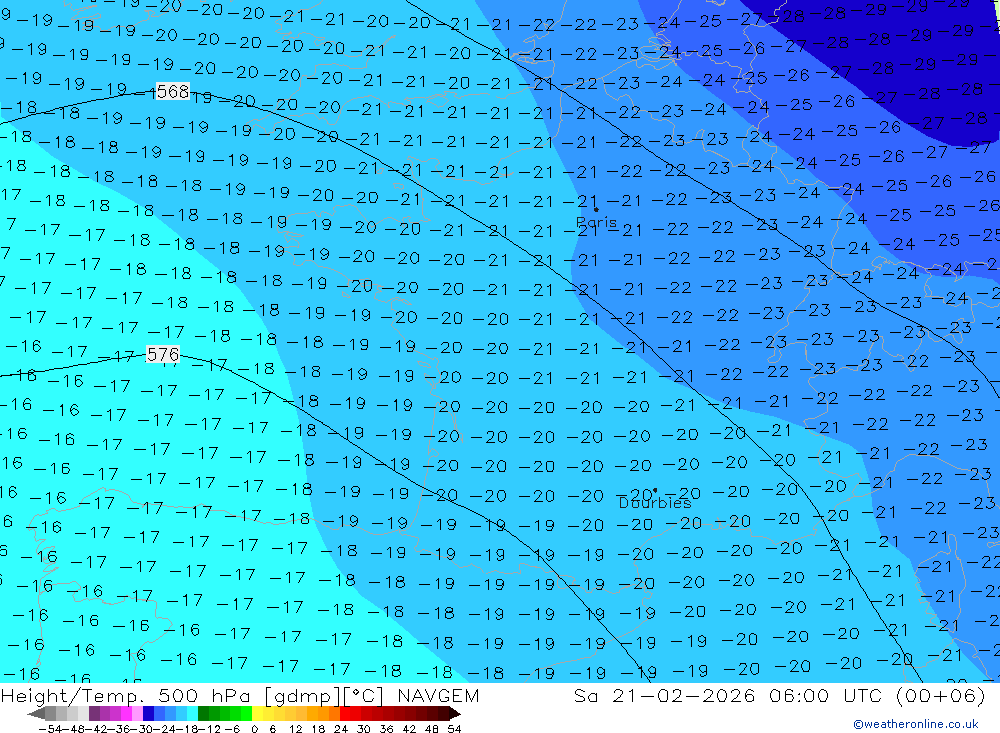Click the date 'Sa 21-02-2026'
This screenshot has height=733, width=1000.
point(664,695)
